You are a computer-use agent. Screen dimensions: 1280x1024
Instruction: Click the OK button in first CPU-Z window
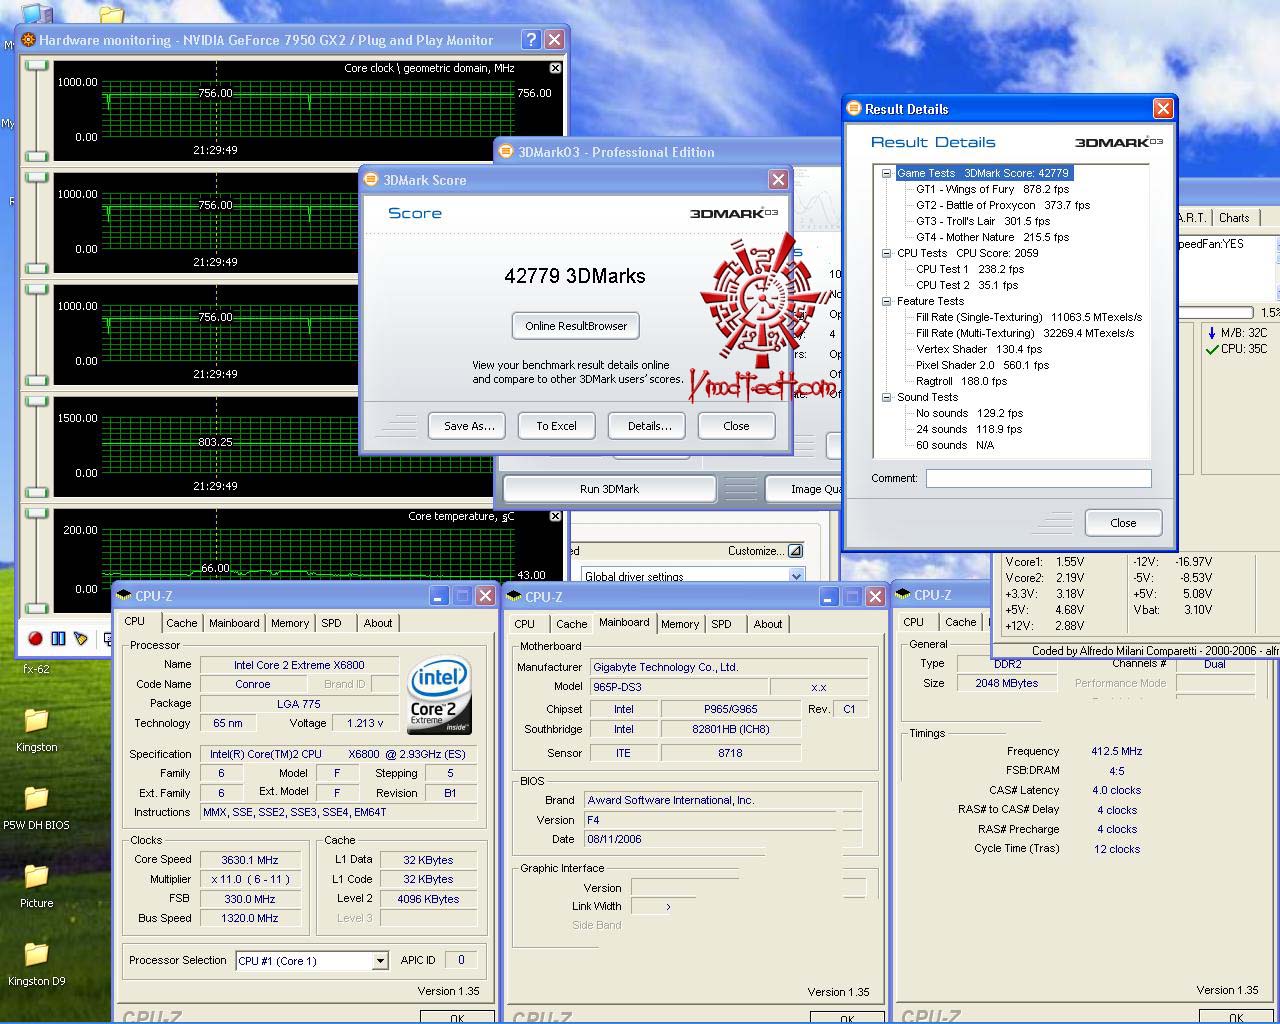pyautogui.click(x=456, y=1017)
